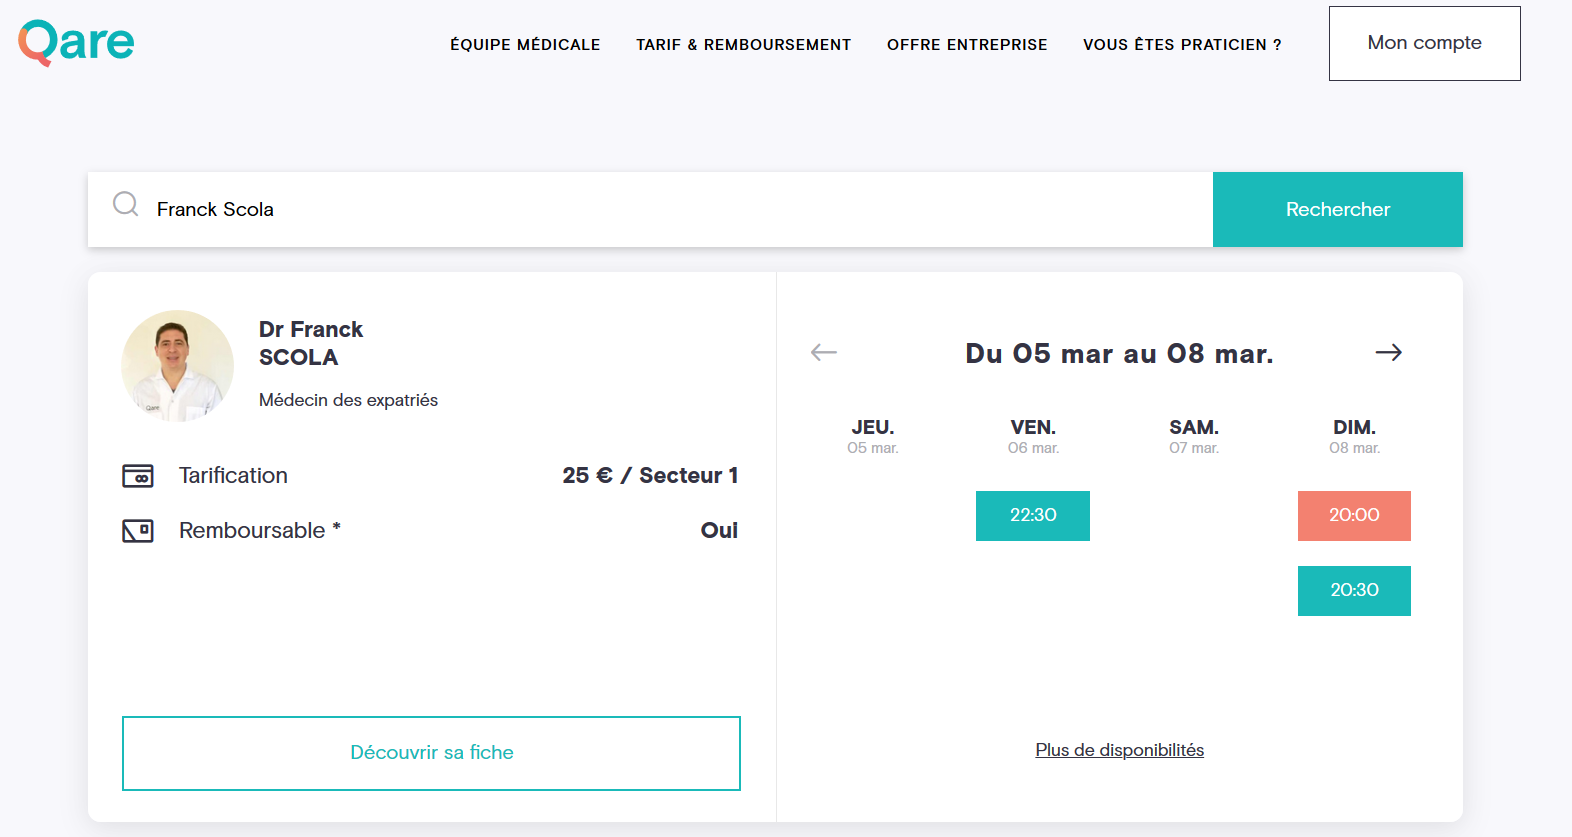This screenshot has height=837, width=1572.
Task: Open Offre Entreprise page
Action: [967, 45]
